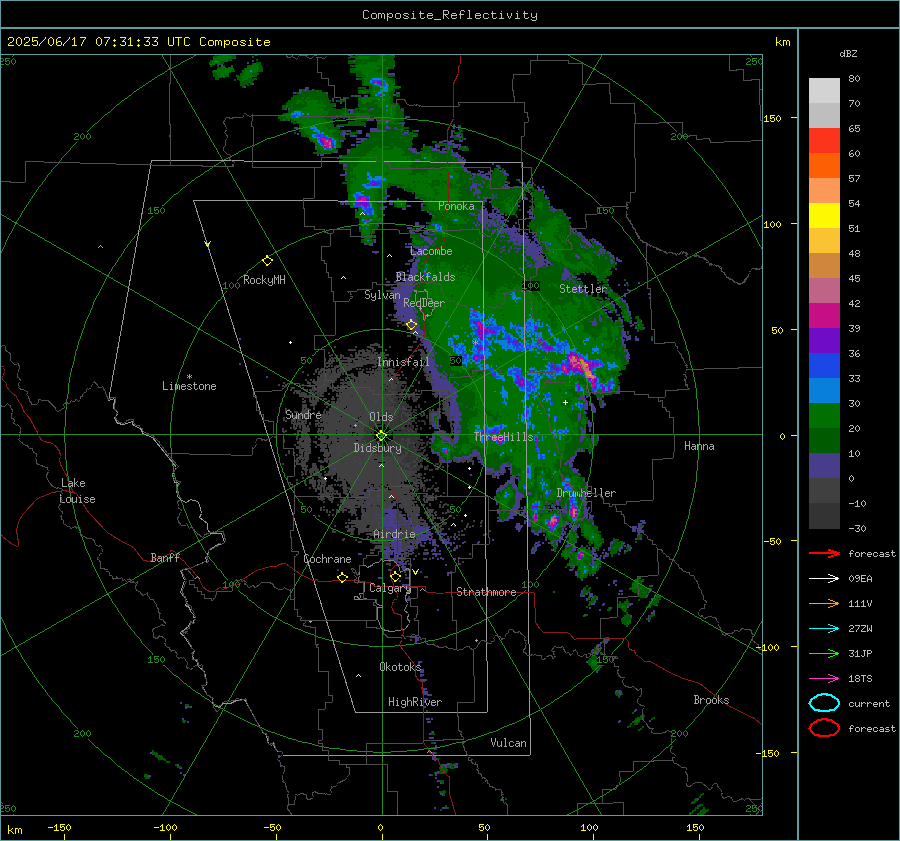This screenshot has height=841, width=900.
Task: Select the blue swatch between 36 and 33 dBZ
Action: tap(824, 366)
